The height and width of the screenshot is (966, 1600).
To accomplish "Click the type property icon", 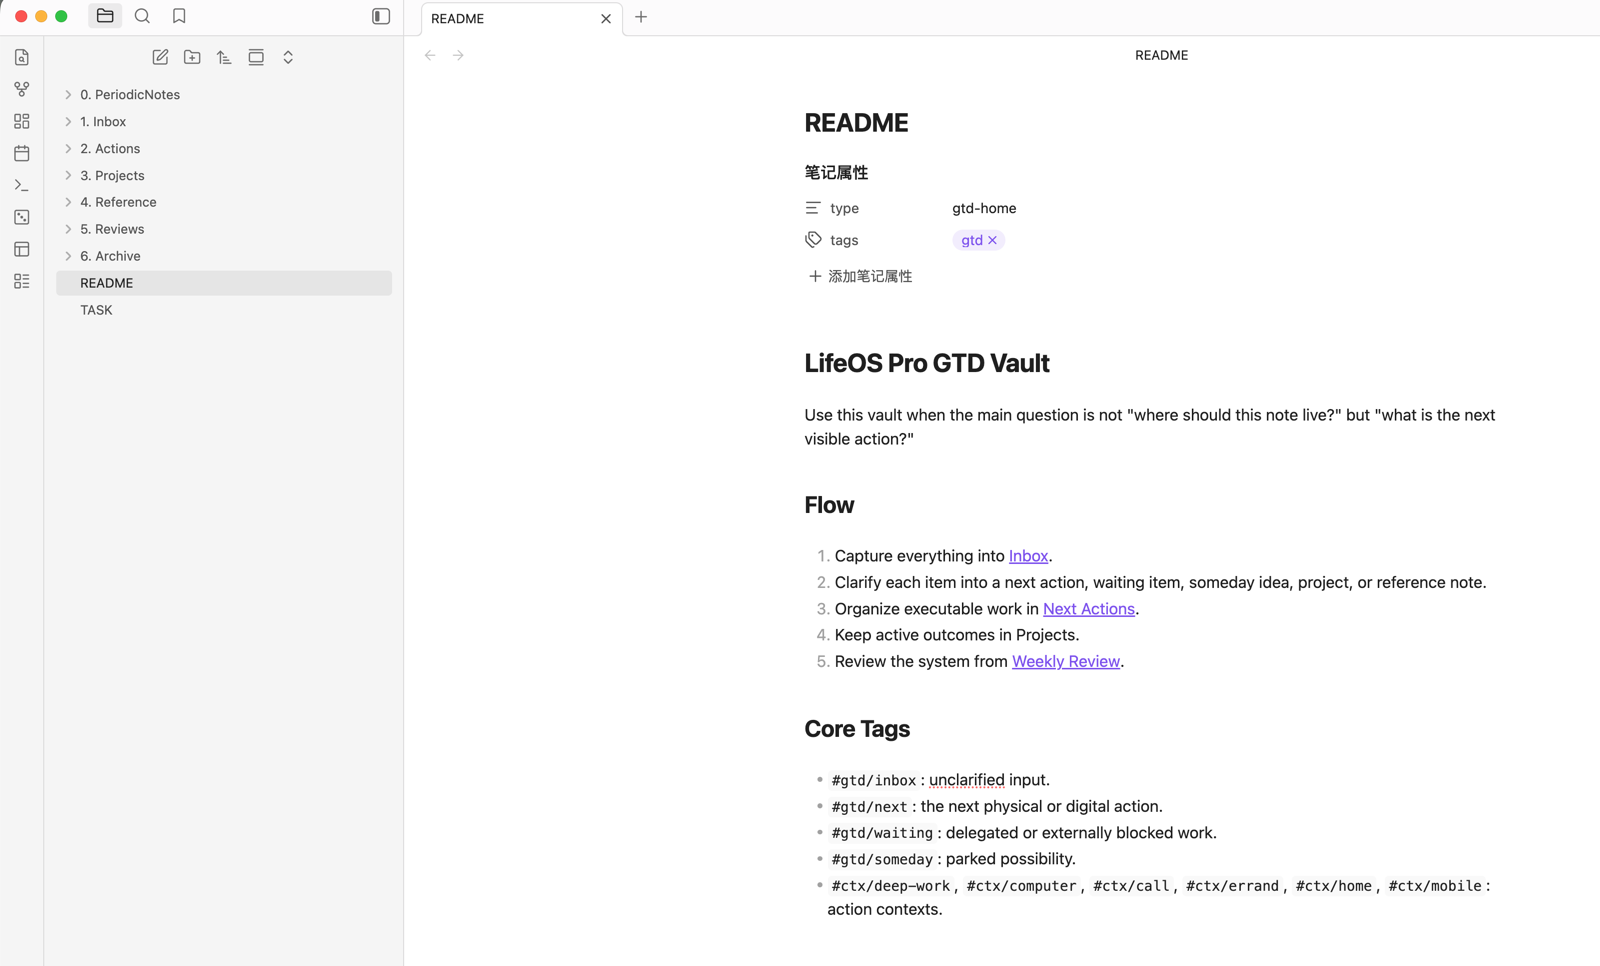I will (x=813, y=208).
